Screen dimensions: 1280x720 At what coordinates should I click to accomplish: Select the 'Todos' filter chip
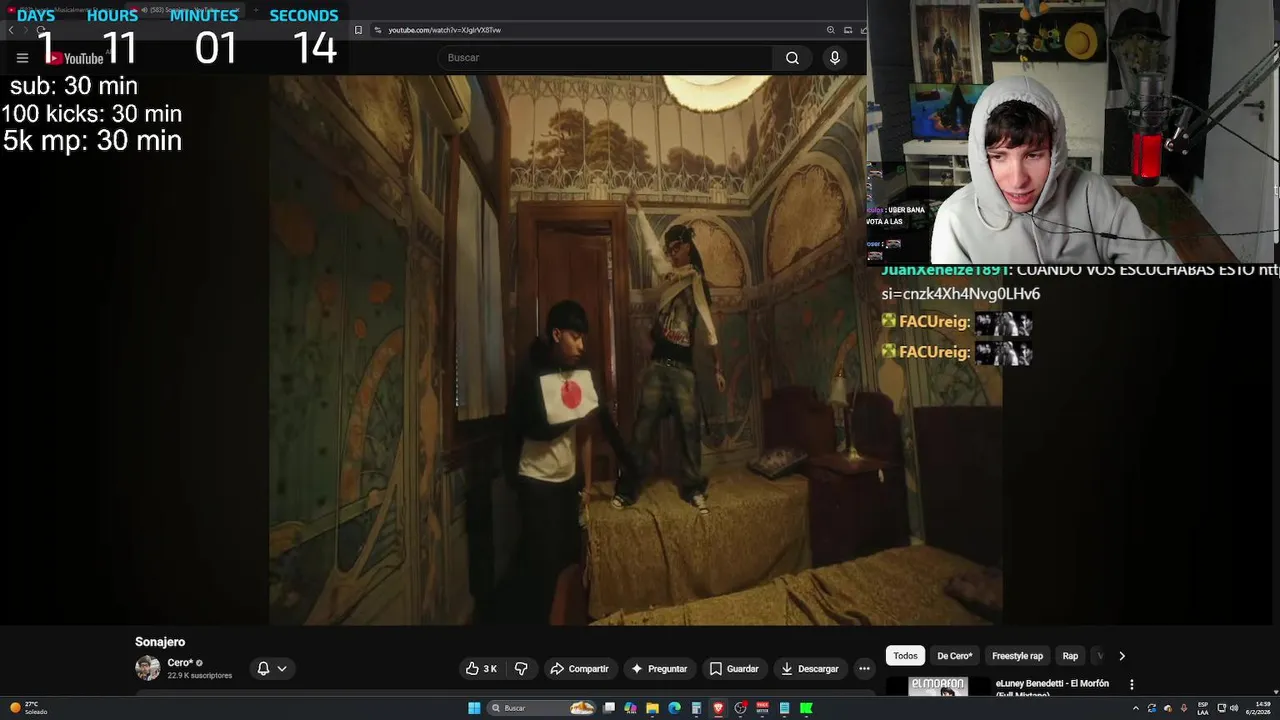tap(905, 656)
